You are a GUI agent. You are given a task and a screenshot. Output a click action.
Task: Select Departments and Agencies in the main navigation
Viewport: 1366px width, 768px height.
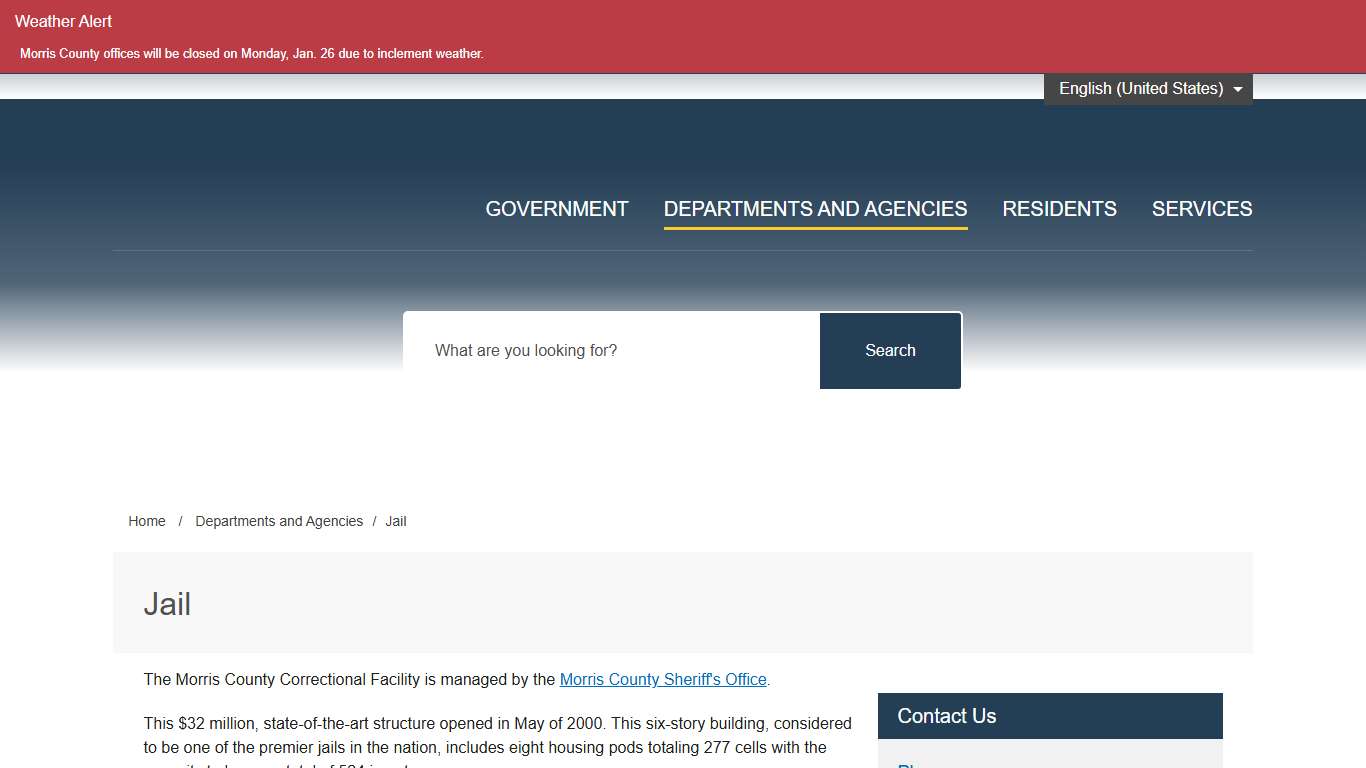point(815,209)
